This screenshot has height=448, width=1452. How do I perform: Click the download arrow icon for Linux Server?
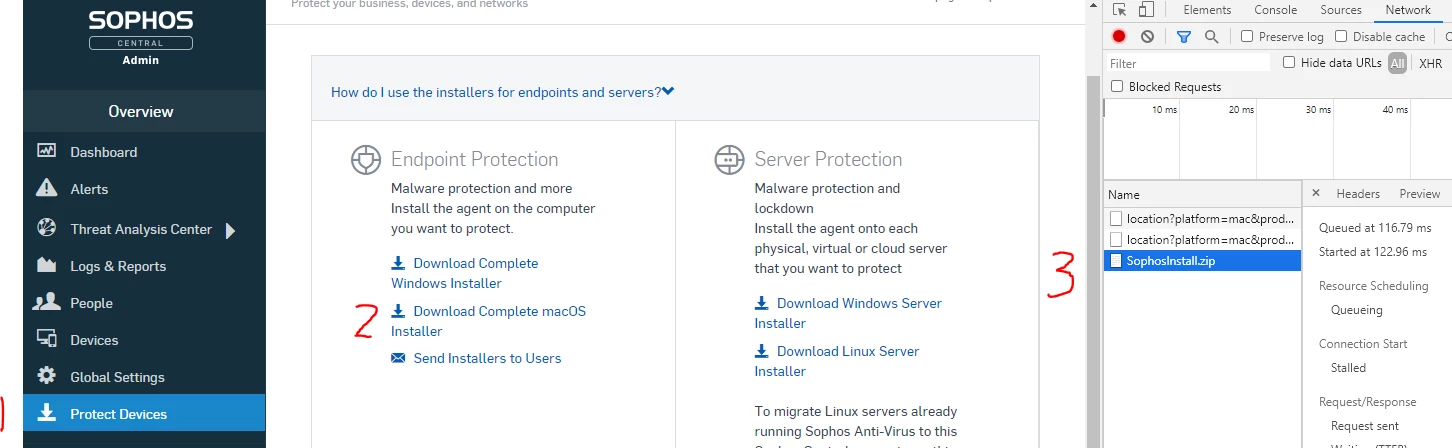762,351
